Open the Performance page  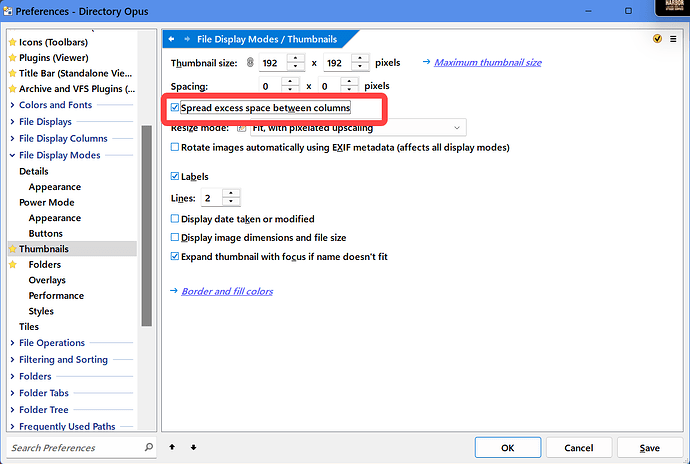pyautogui.click(x=56, y=295)
